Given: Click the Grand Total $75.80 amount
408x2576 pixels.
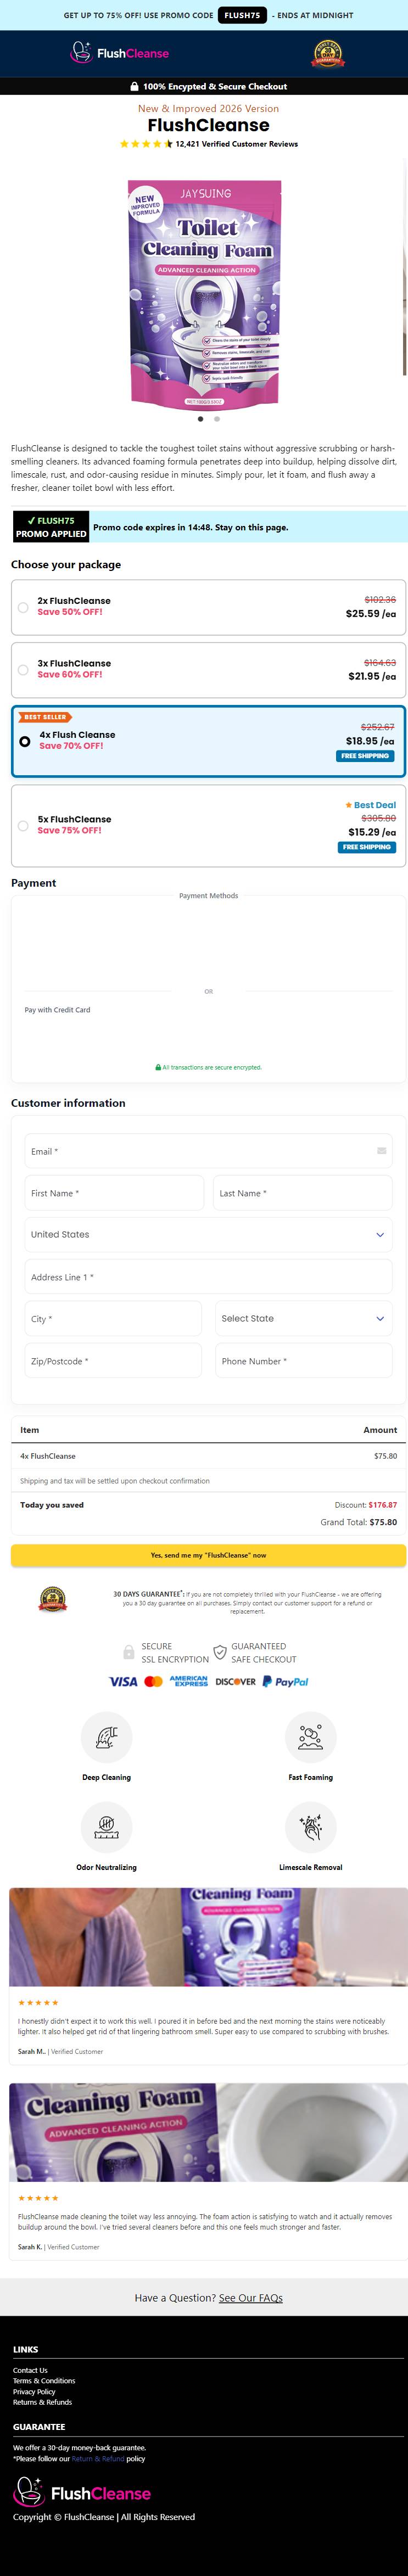Looking at the screenshot, I should pyautogui.click(x=383, y=1522).
